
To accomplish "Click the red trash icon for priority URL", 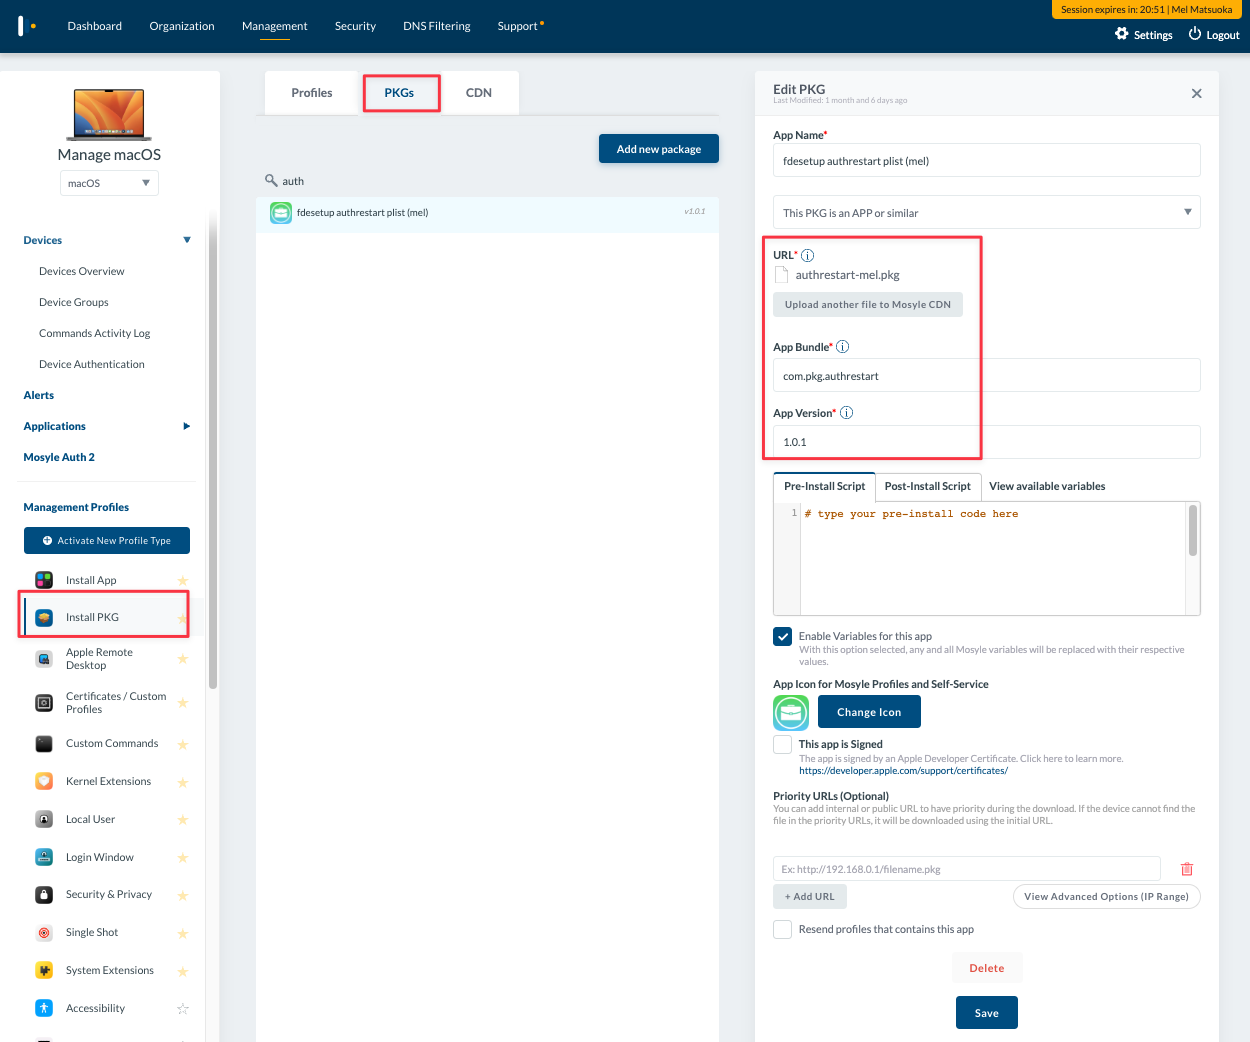I will (x=1187, y=869).
